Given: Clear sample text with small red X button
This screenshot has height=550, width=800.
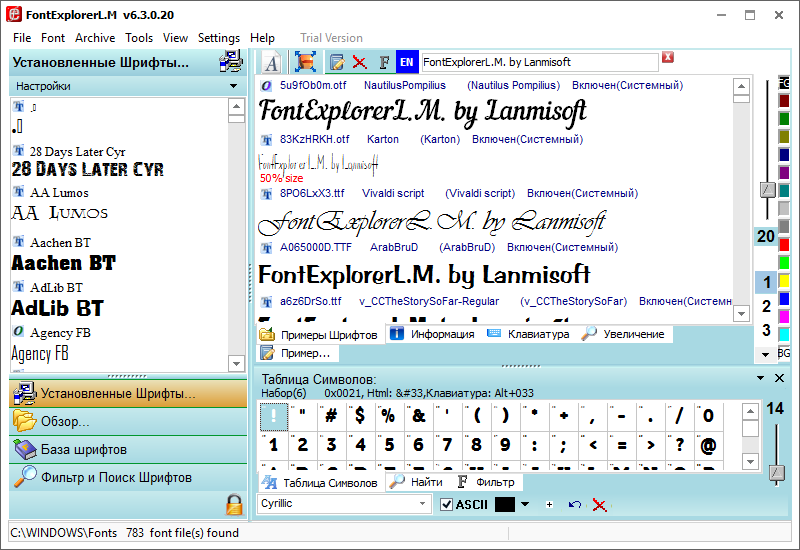Looking at the screenshot, I should pos(668,57).
